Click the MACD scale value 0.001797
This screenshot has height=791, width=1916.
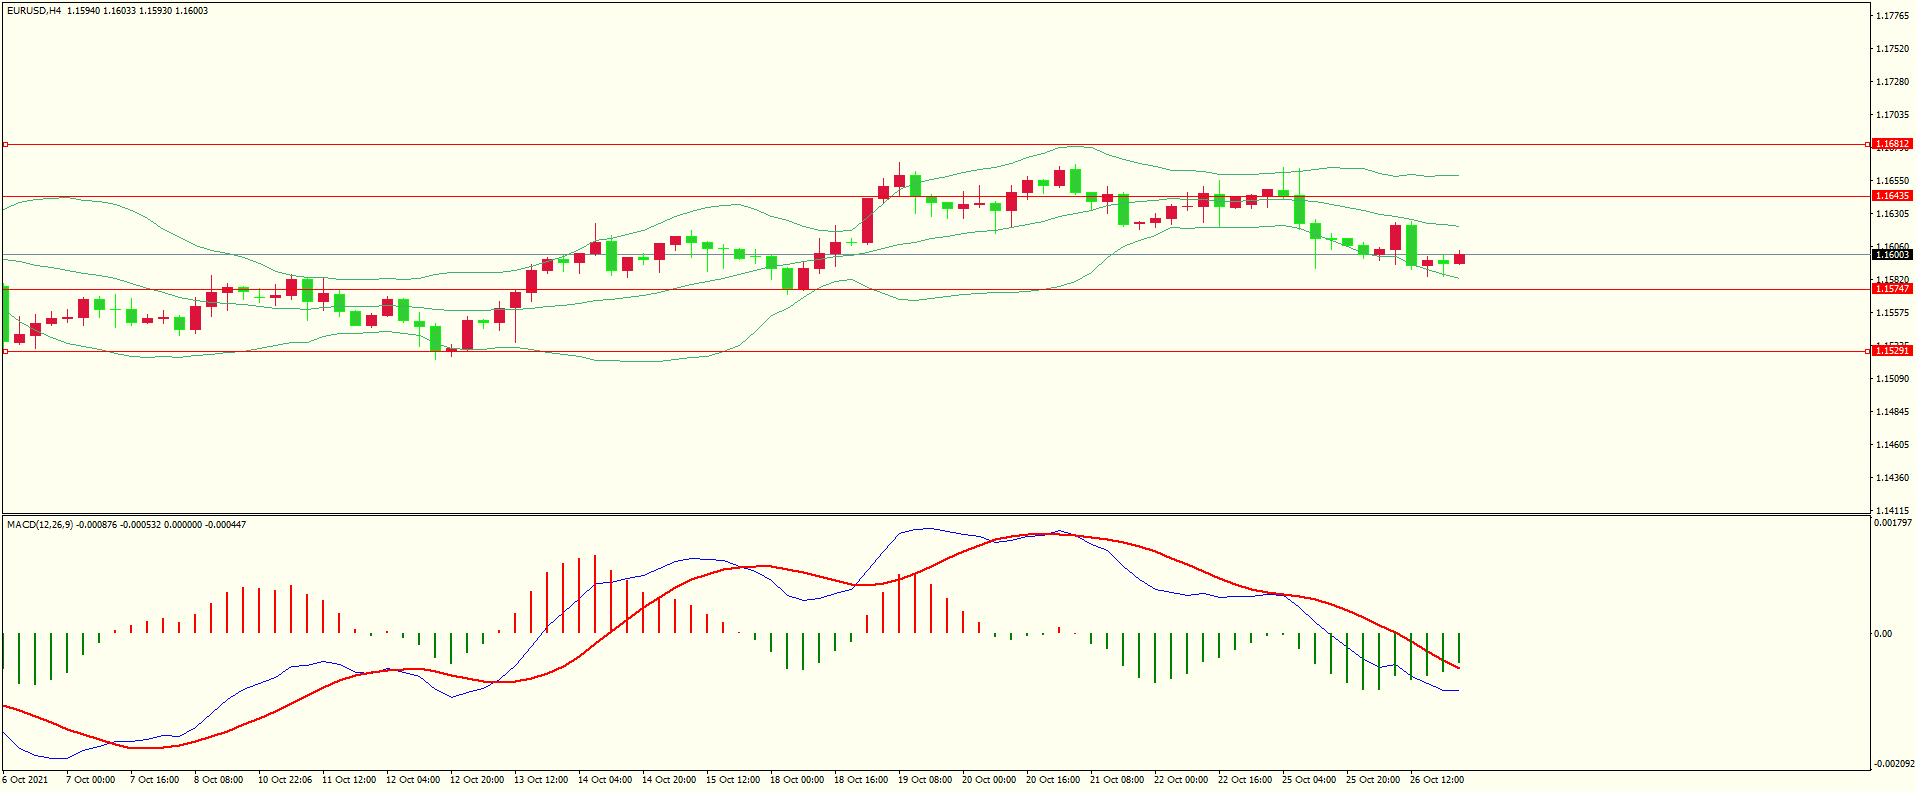point(1893,523)
